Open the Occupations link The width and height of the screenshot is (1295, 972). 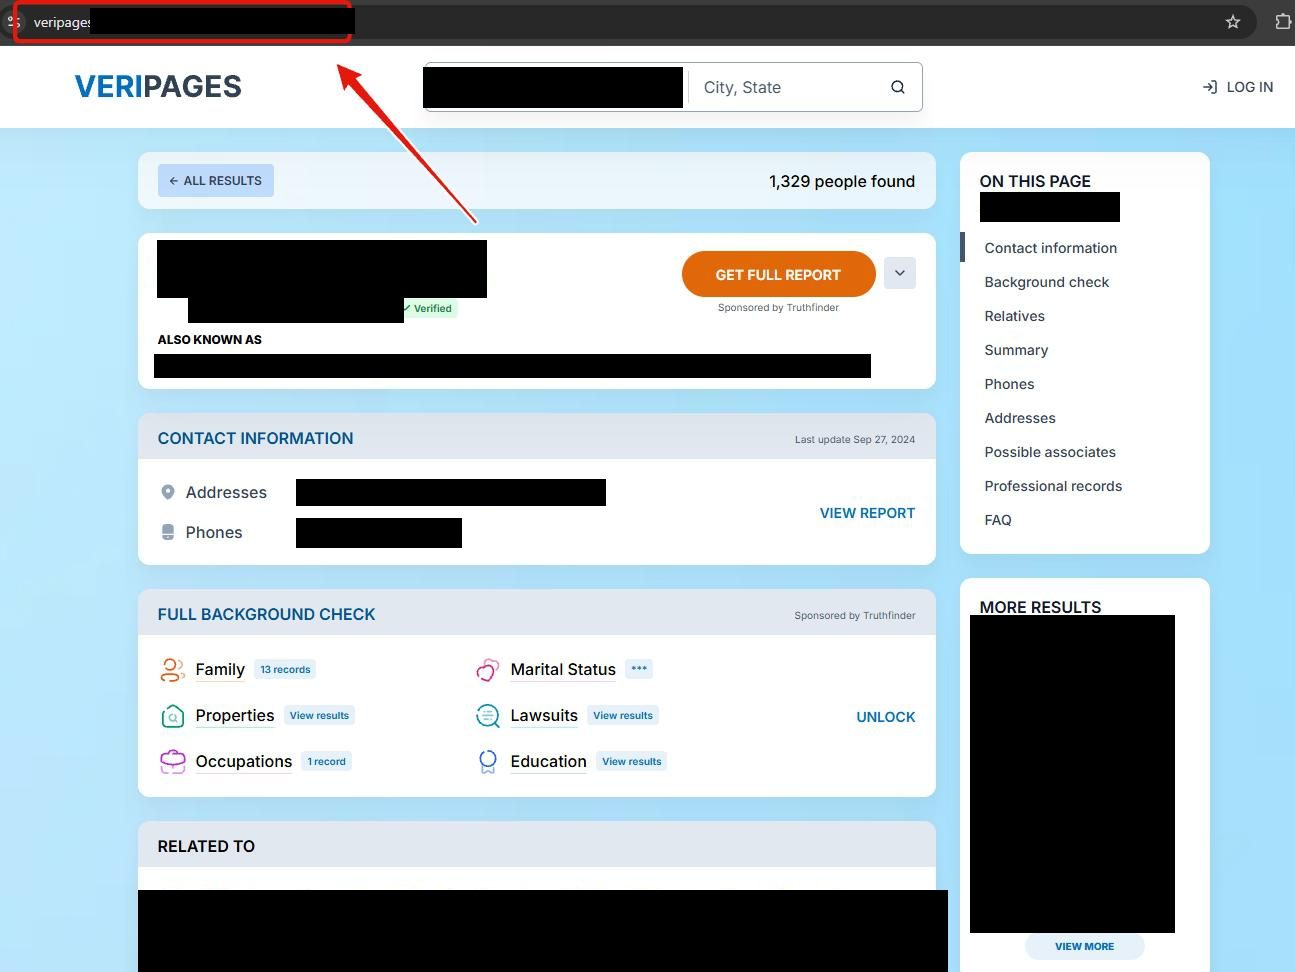click(244, 762)
